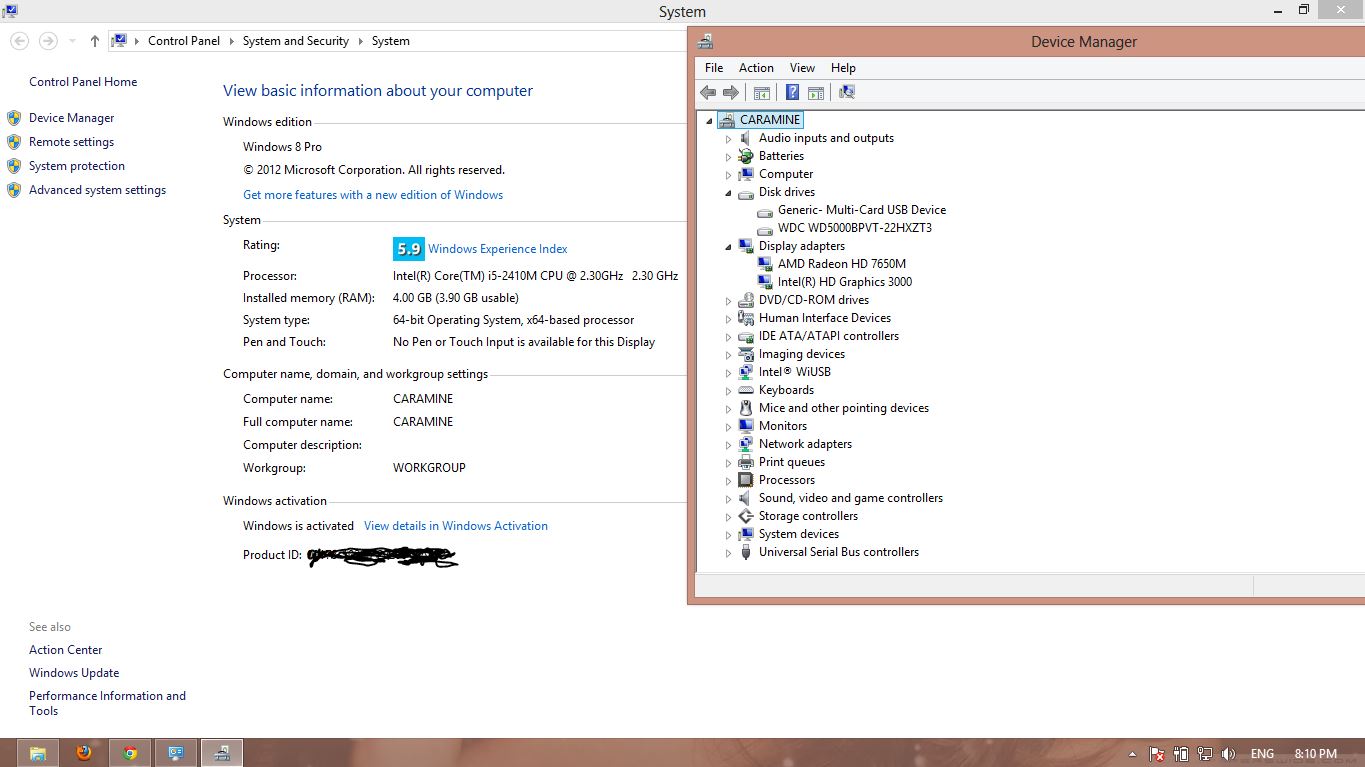Click Windows Experience Index link
This screenshot has width=1365, height=767.
(498, 249)
